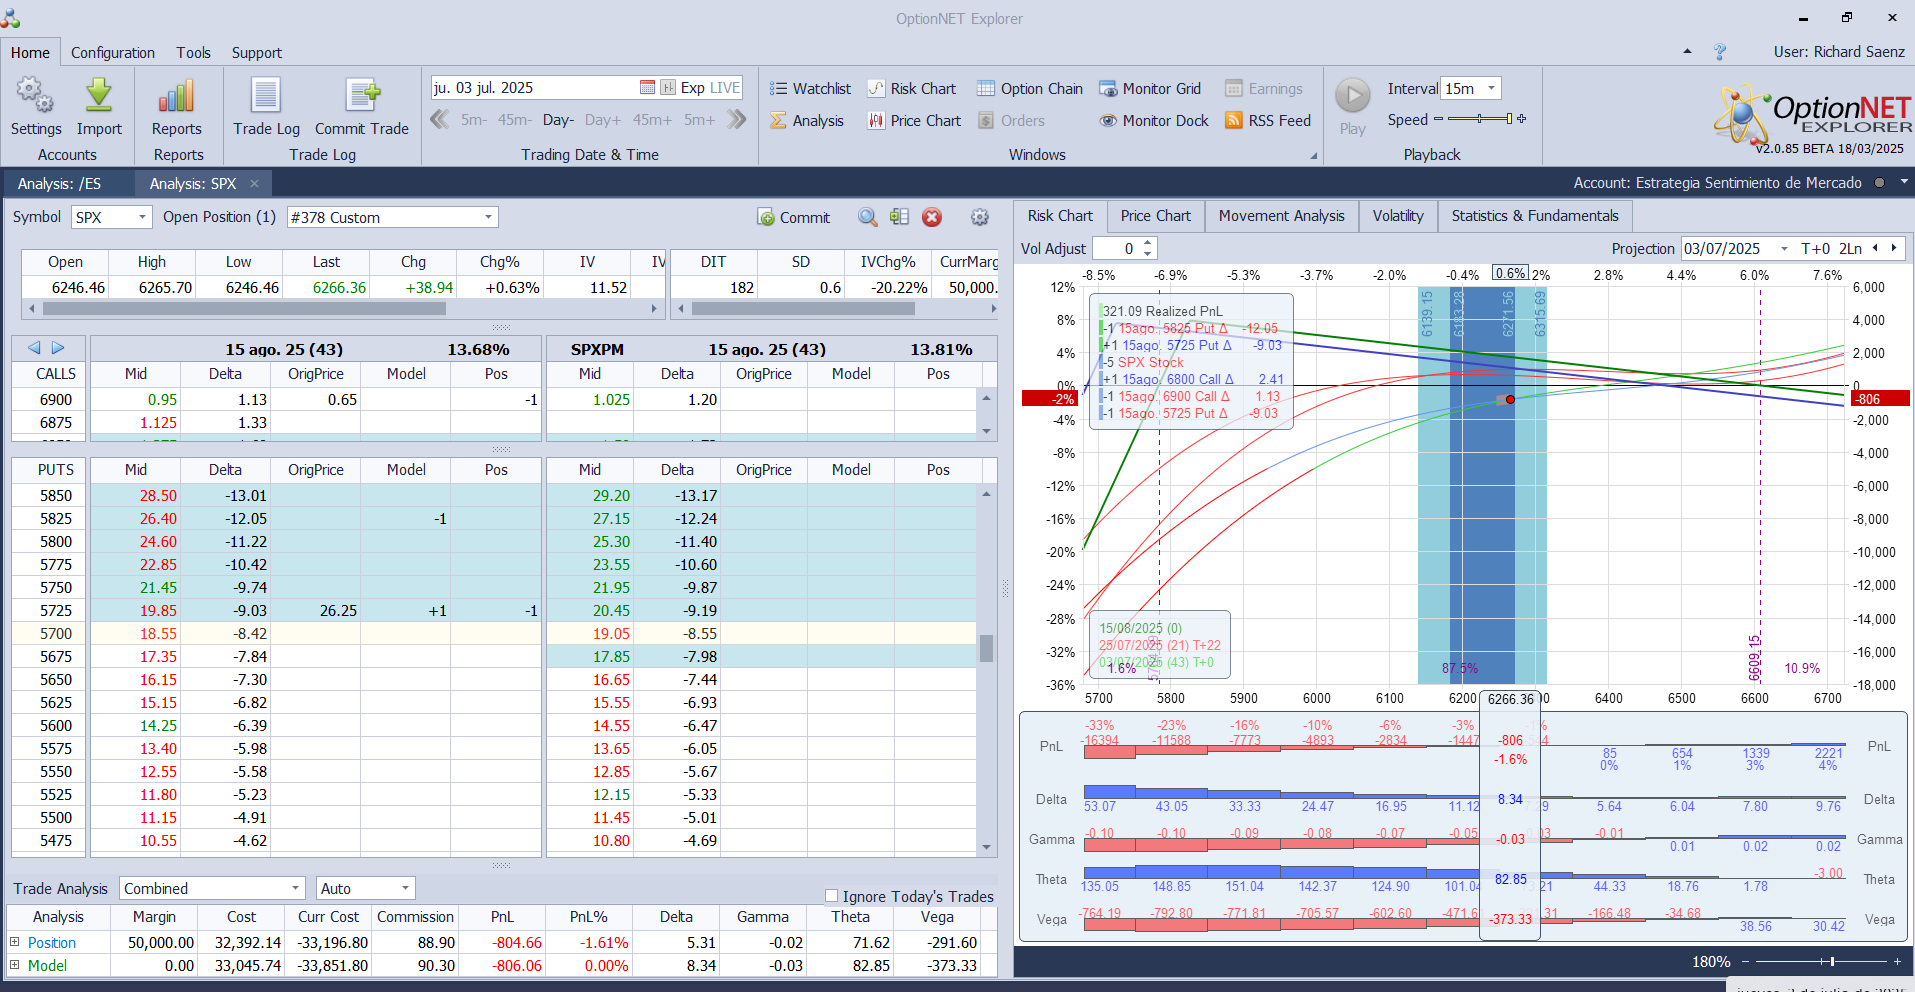Open the Support ribbon tab
This screenshot has width=1915, height=992.
256,53
